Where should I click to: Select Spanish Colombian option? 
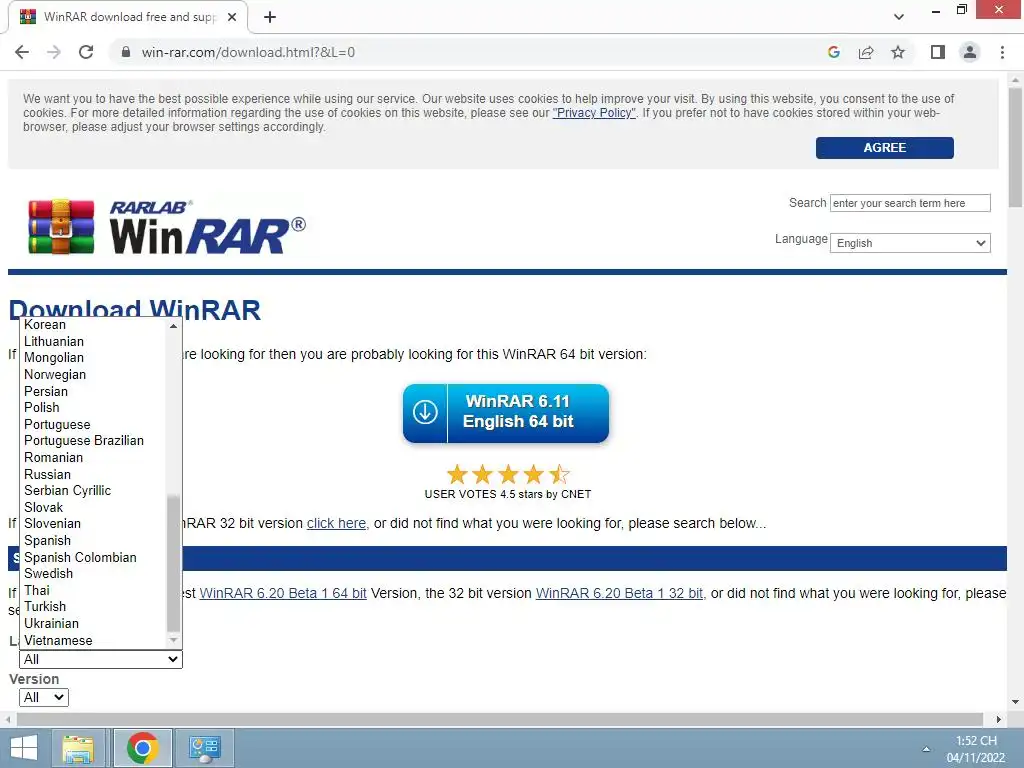pos(94,557)
